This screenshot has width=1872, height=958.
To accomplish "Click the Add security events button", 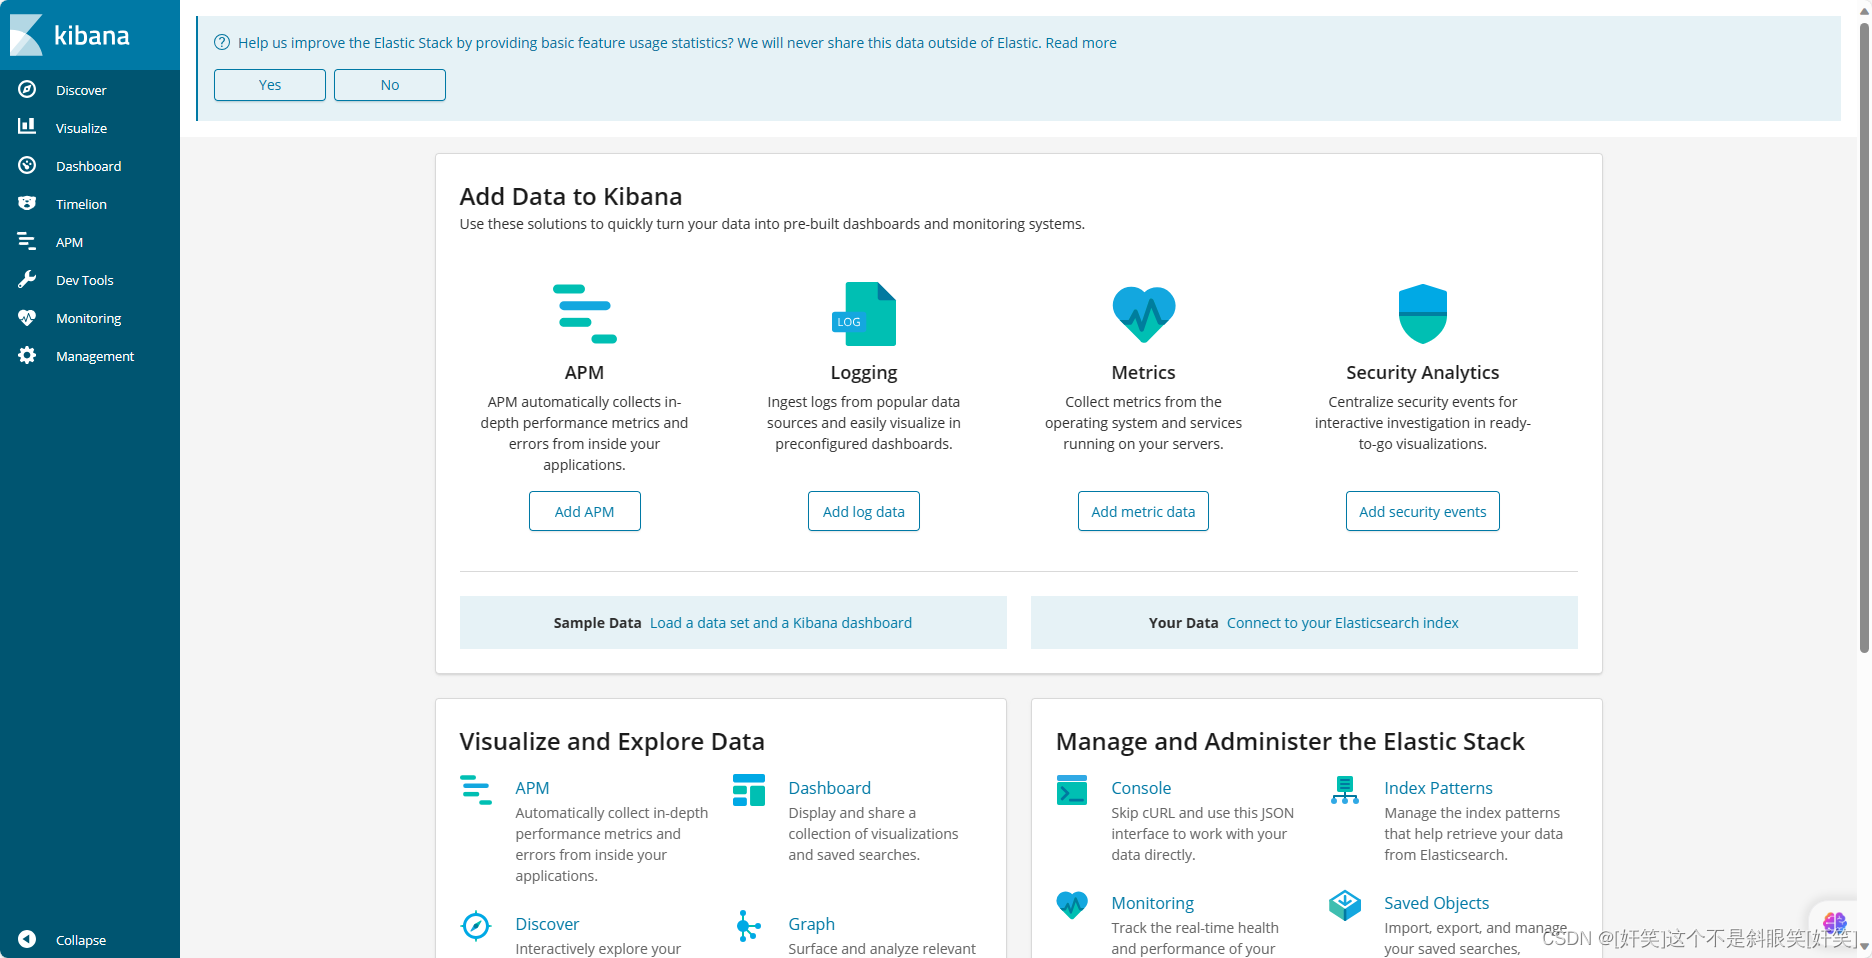I will 1423,511.
